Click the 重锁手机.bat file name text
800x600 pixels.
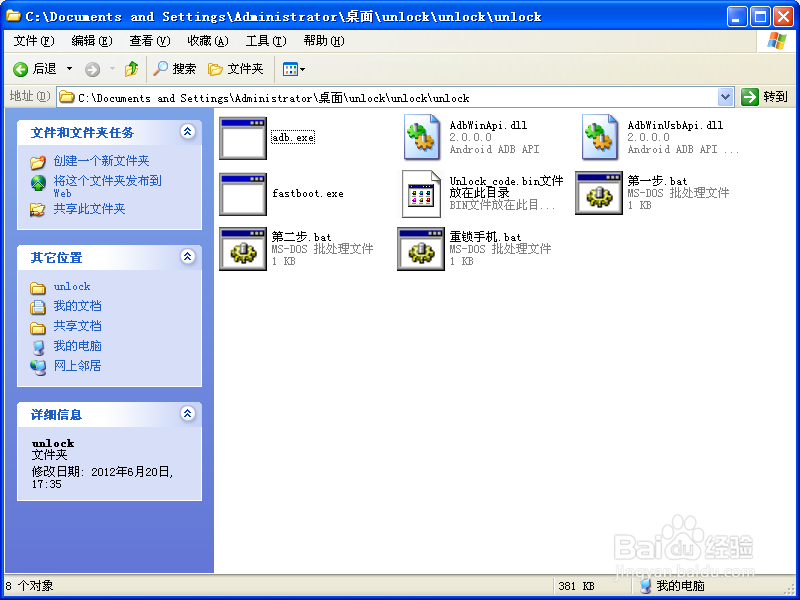[485, 237]
